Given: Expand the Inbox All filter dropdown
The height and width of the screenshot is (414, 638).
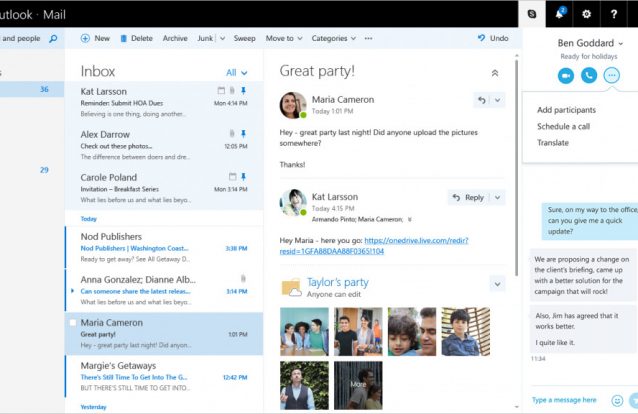Looking at the screenshot, I should click(x=237, y=72).
